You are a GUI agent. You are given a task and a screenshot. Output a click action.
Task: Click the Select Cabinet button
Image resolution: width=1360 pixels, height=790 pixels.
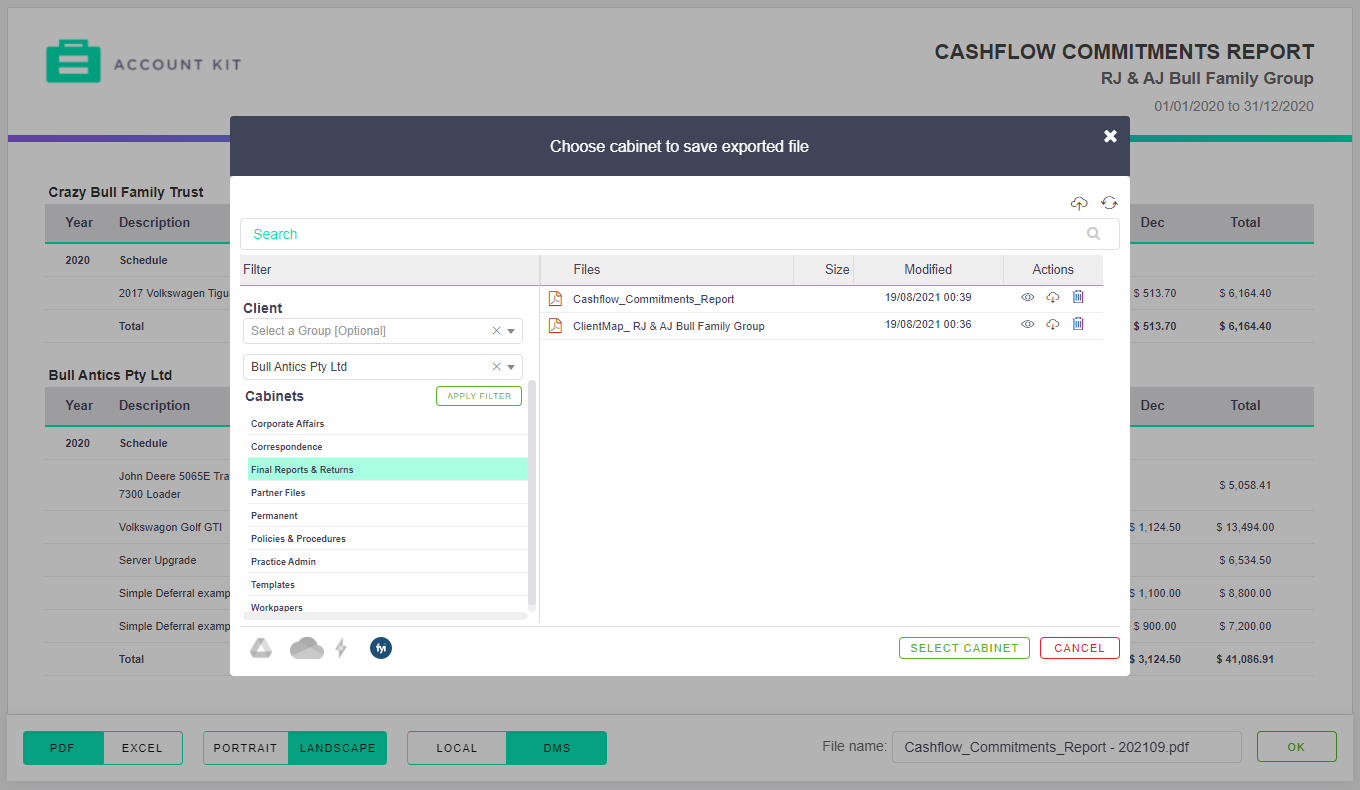pos(965,648)
